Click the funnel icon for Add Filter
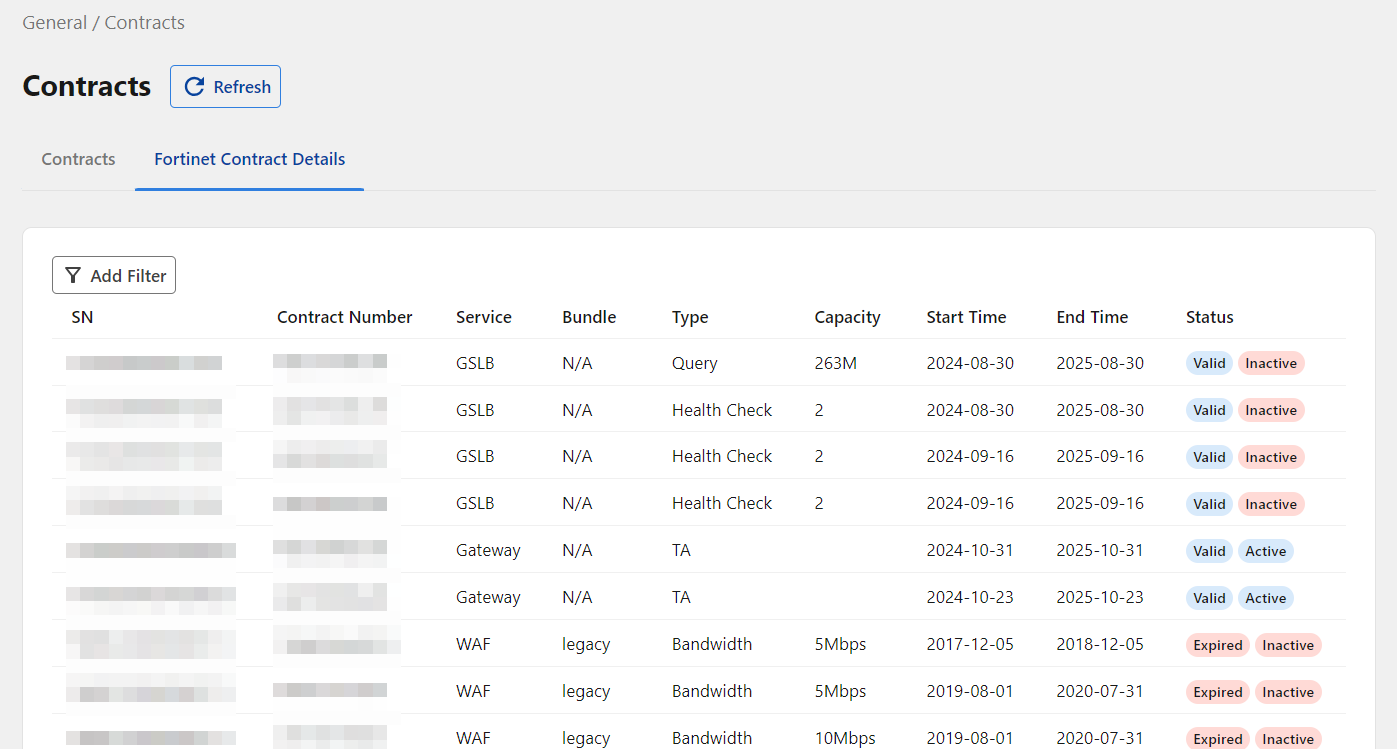 pyautogui.click(x=73, y=276)
